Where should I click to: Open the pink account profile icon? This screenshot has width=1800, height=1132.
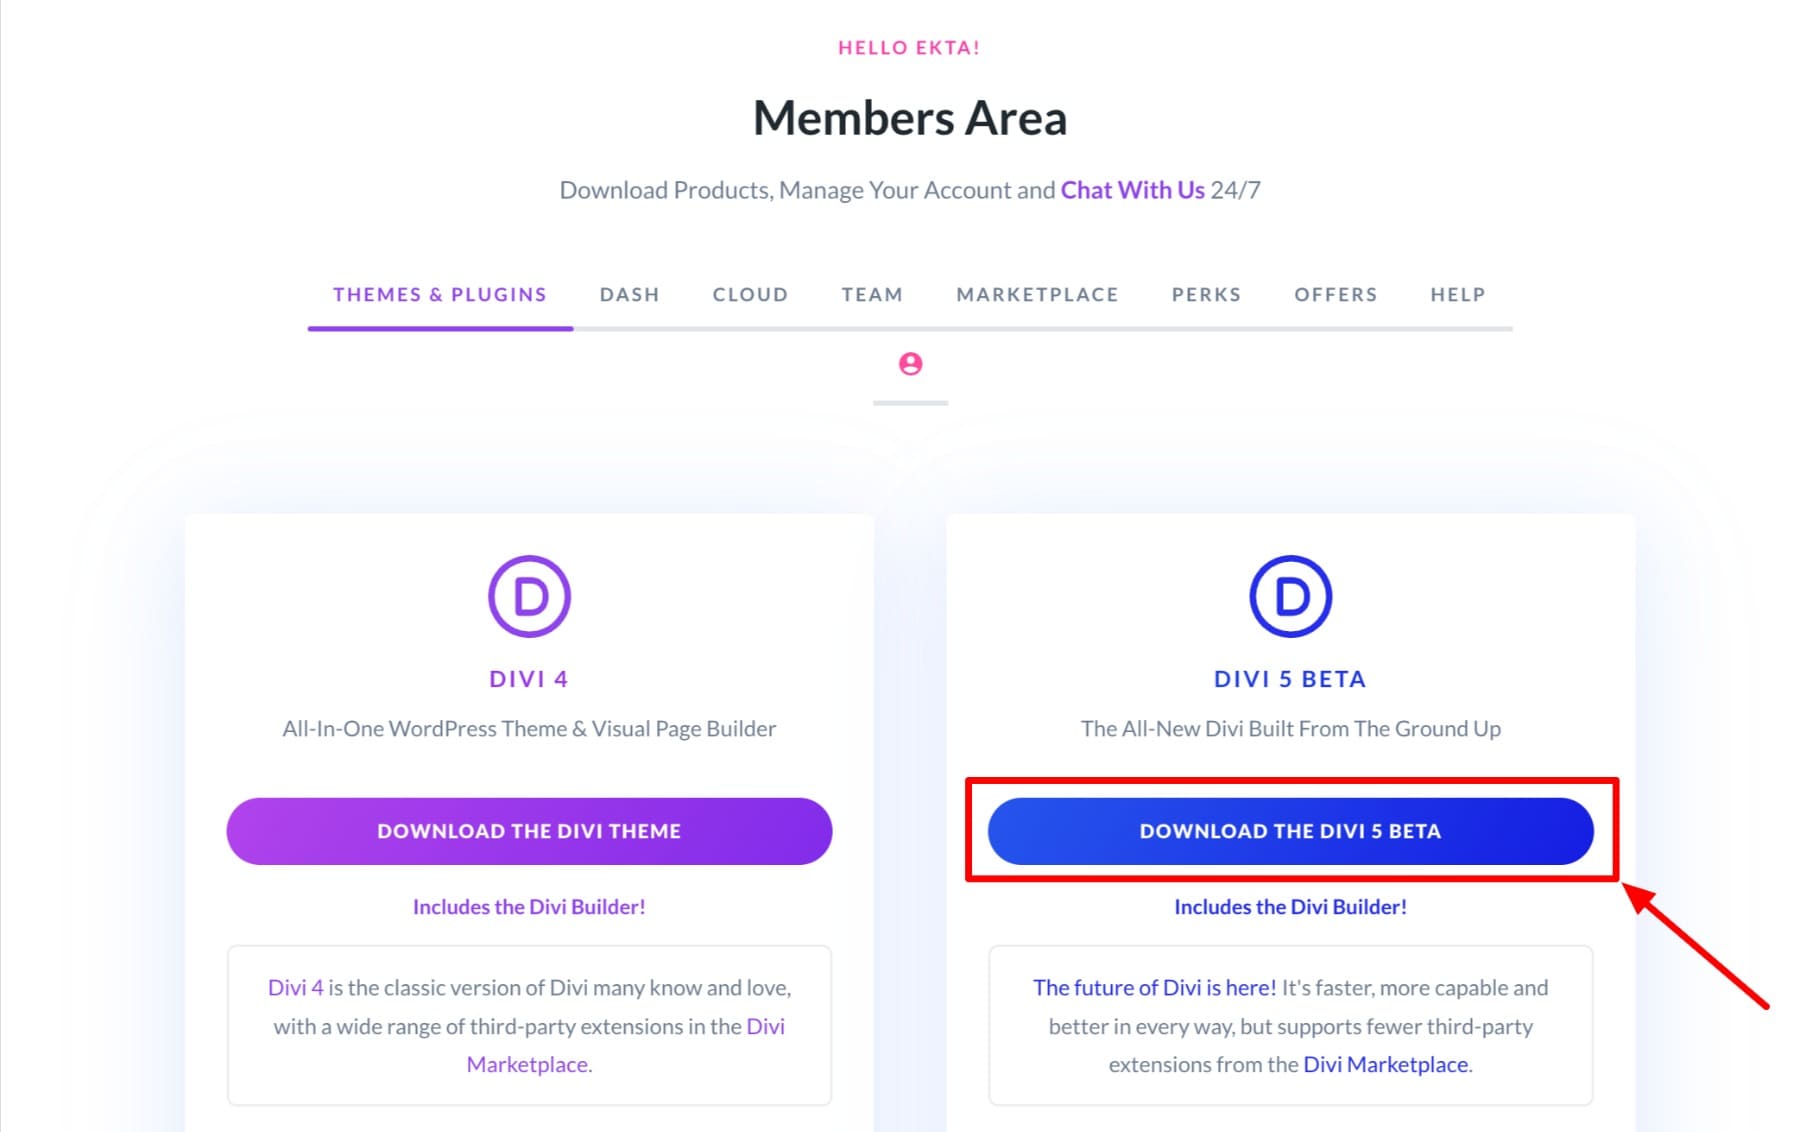(909, 364)
